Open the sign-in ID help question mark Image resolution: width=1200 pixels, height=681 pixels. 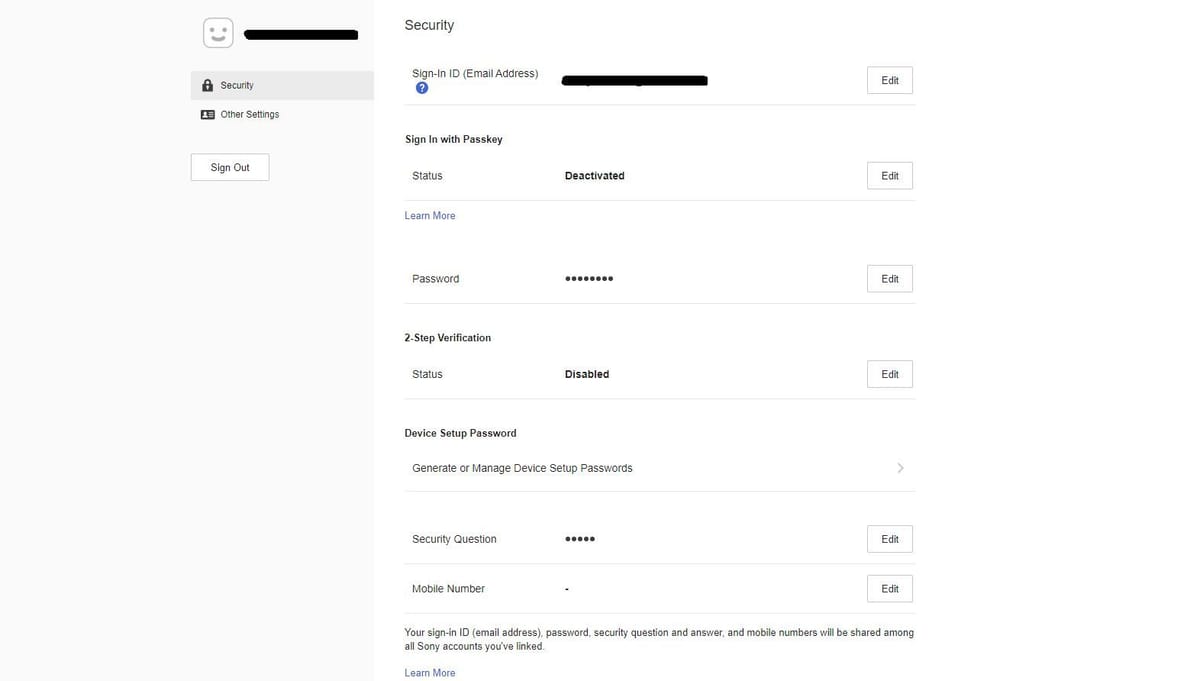coord(421,87)
